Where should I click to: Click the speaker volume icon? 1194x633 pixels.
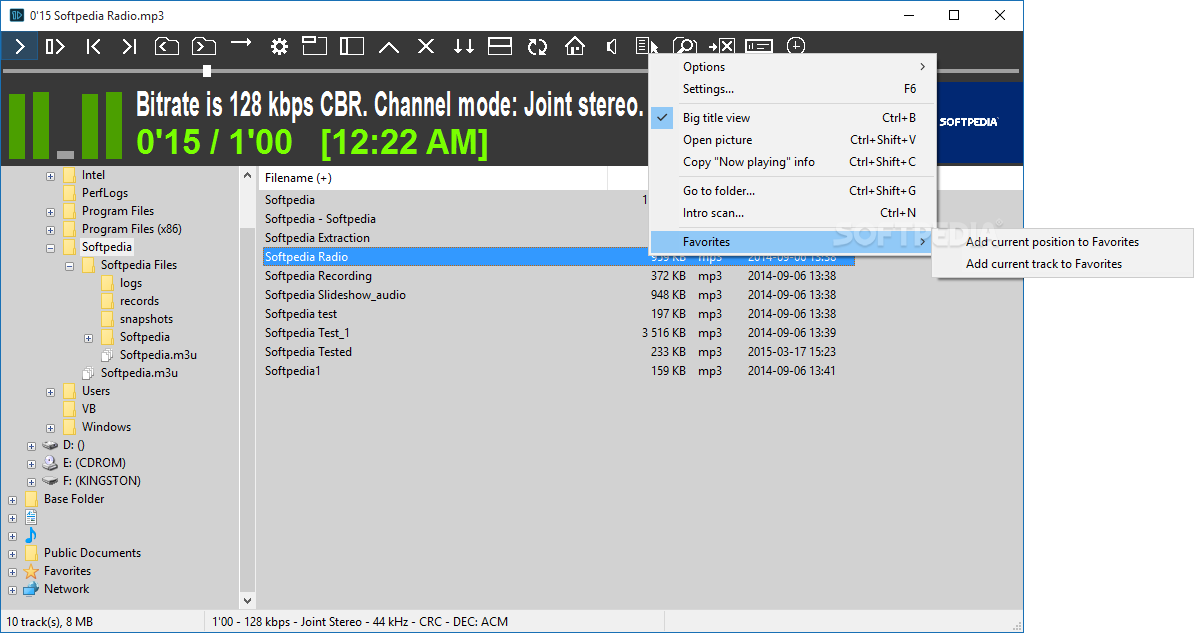611,46
